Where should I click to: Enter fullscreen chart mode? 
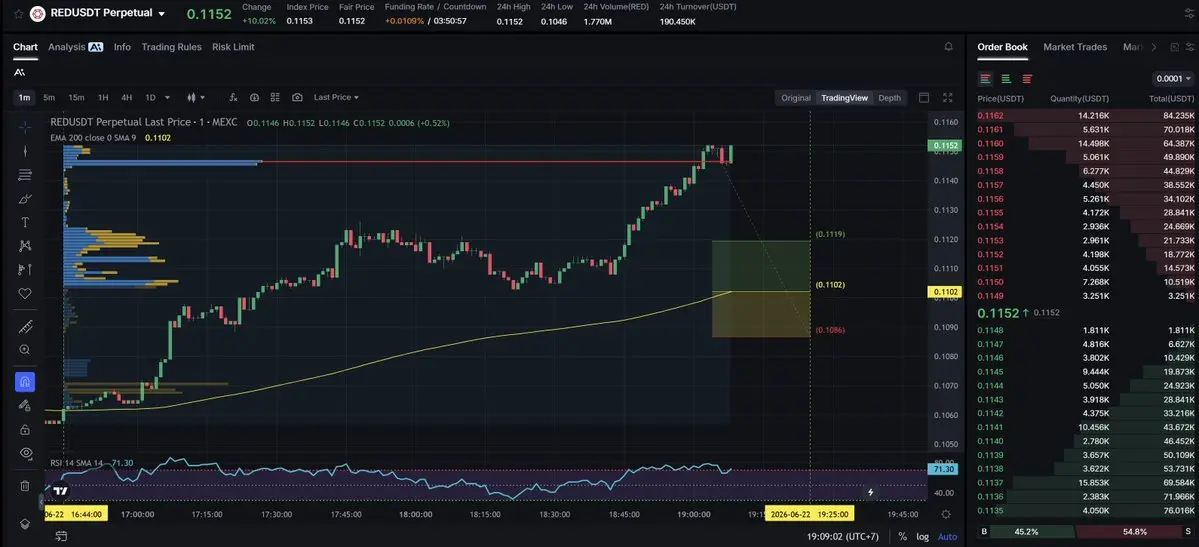(948, 97)
